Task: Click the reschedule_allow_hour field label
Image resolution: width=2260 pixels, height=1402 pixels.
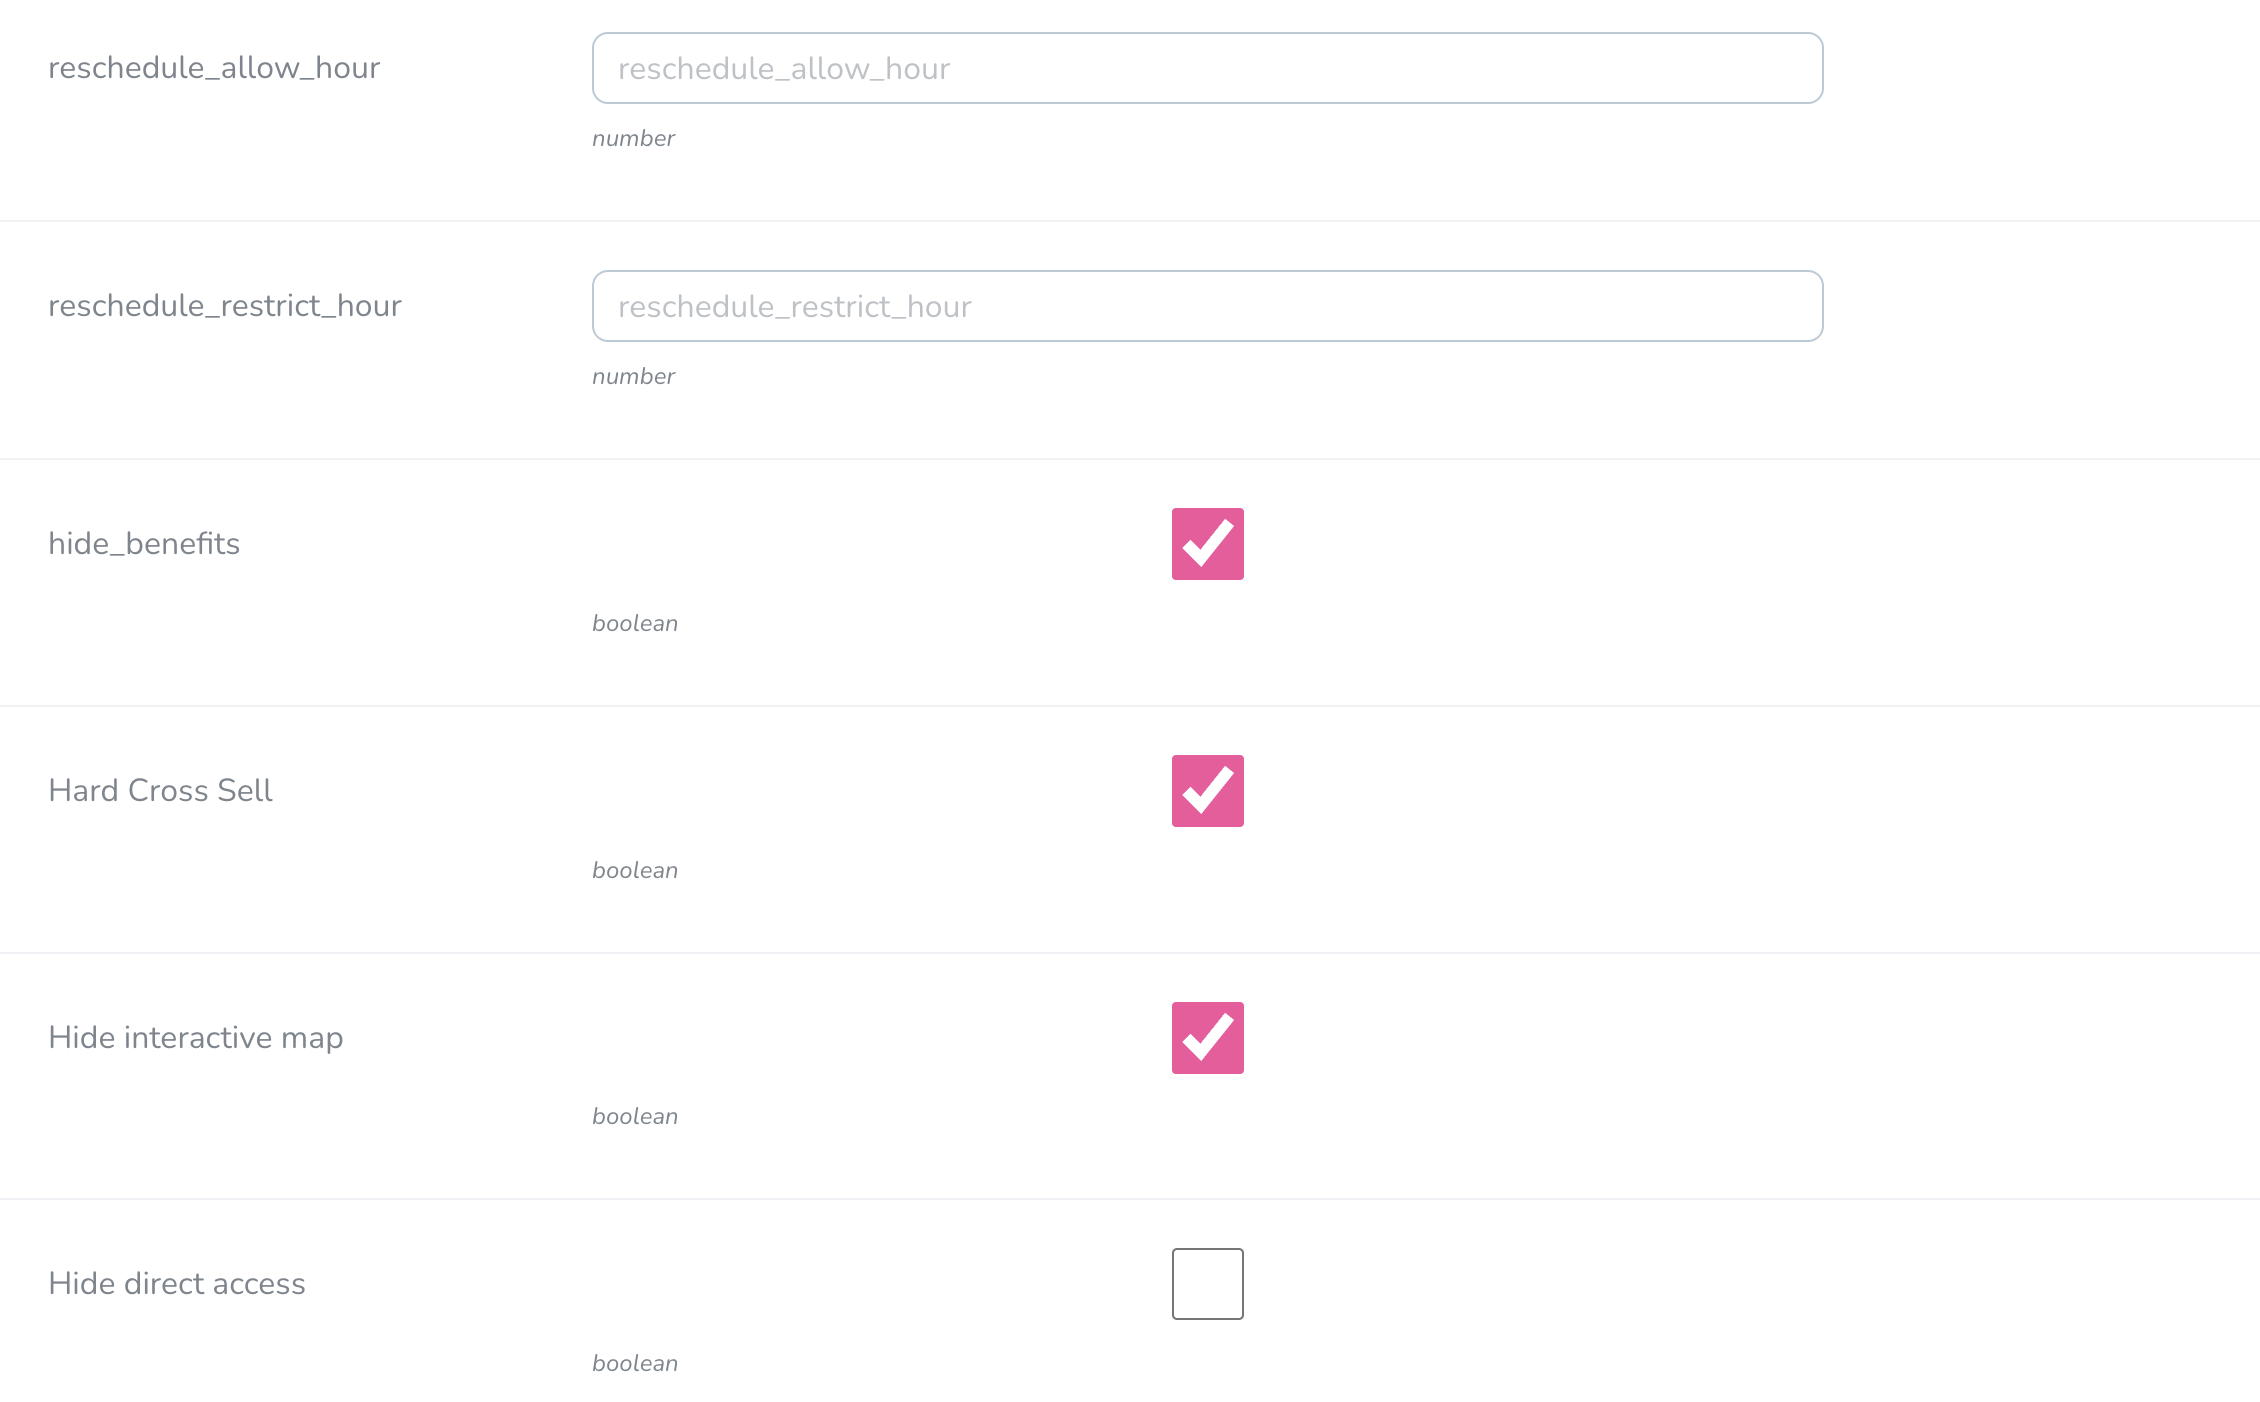Action: click(214, 68)
